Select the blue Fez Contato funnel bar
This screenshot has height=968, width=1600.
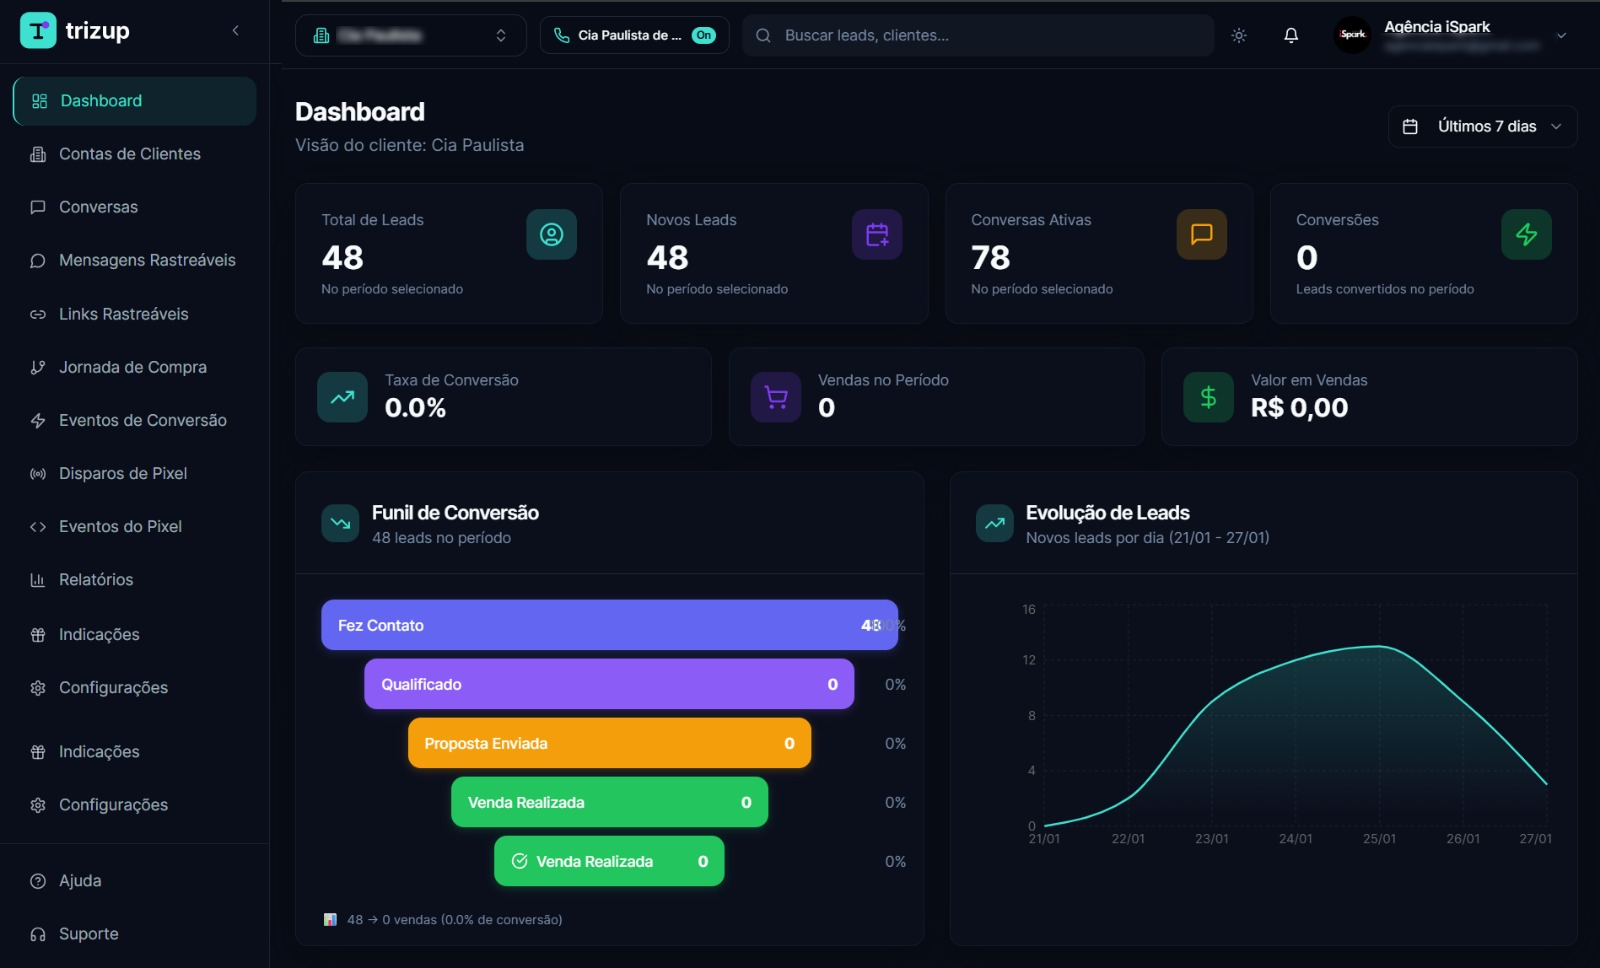coord(609,625)
